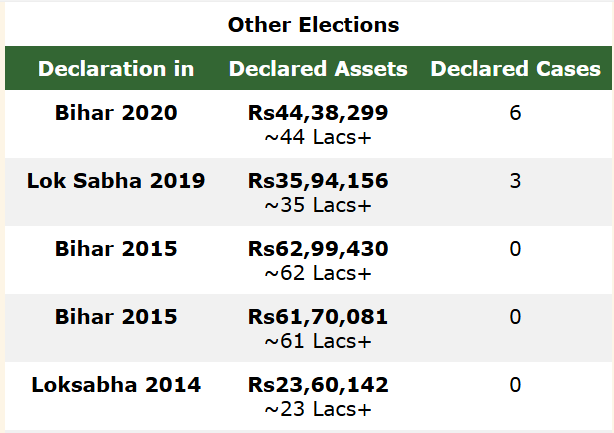Click the 6 declared cases for Bihar 2020
The height and width of the screenshot is (433, 614).
pos(515,113)
